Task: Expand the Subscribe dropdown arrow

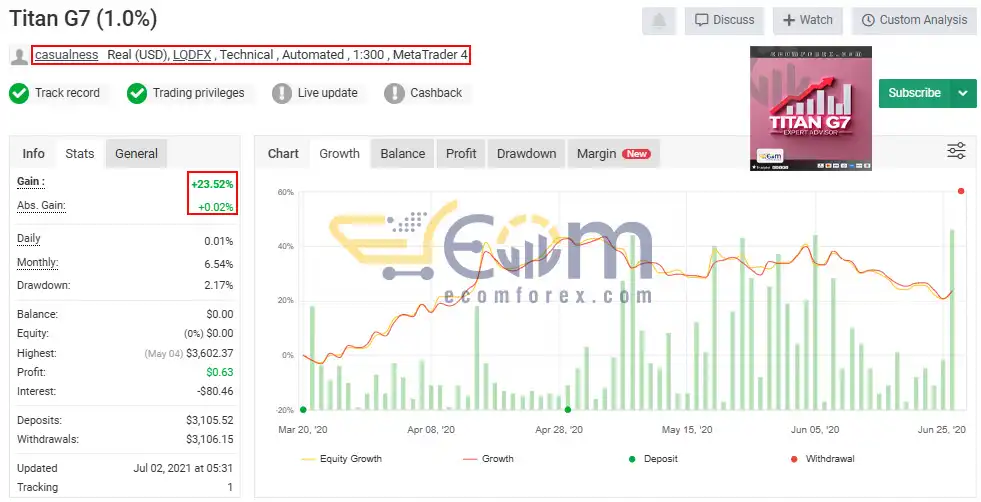Action: tap(963, 93)
